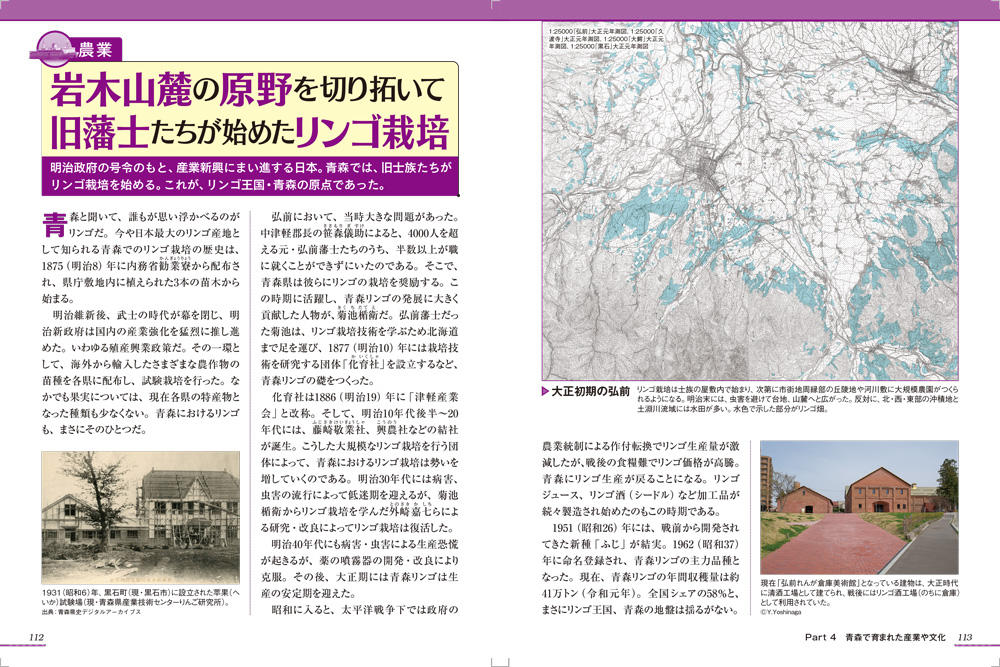Click the paragraph starting 化育社は1886（明治19）年に
The image size is (1000, 667).
point(360,462)
